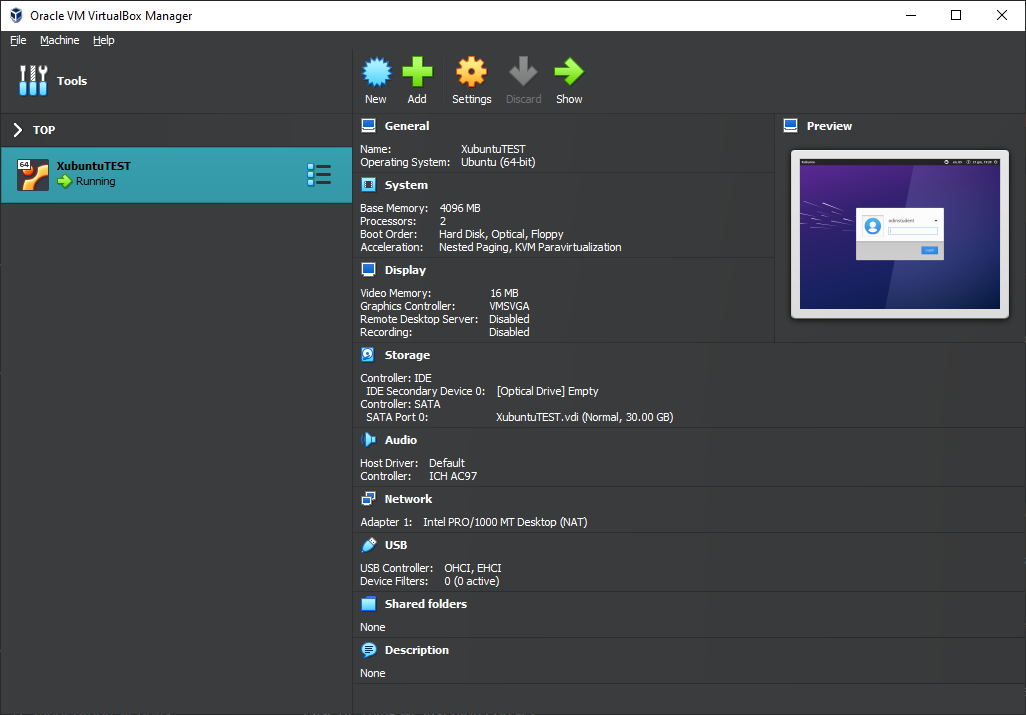Click the Add machine green plus icon
This screenshot has height=715, width=1026.
pyautogui.click(x=417, y=72)
